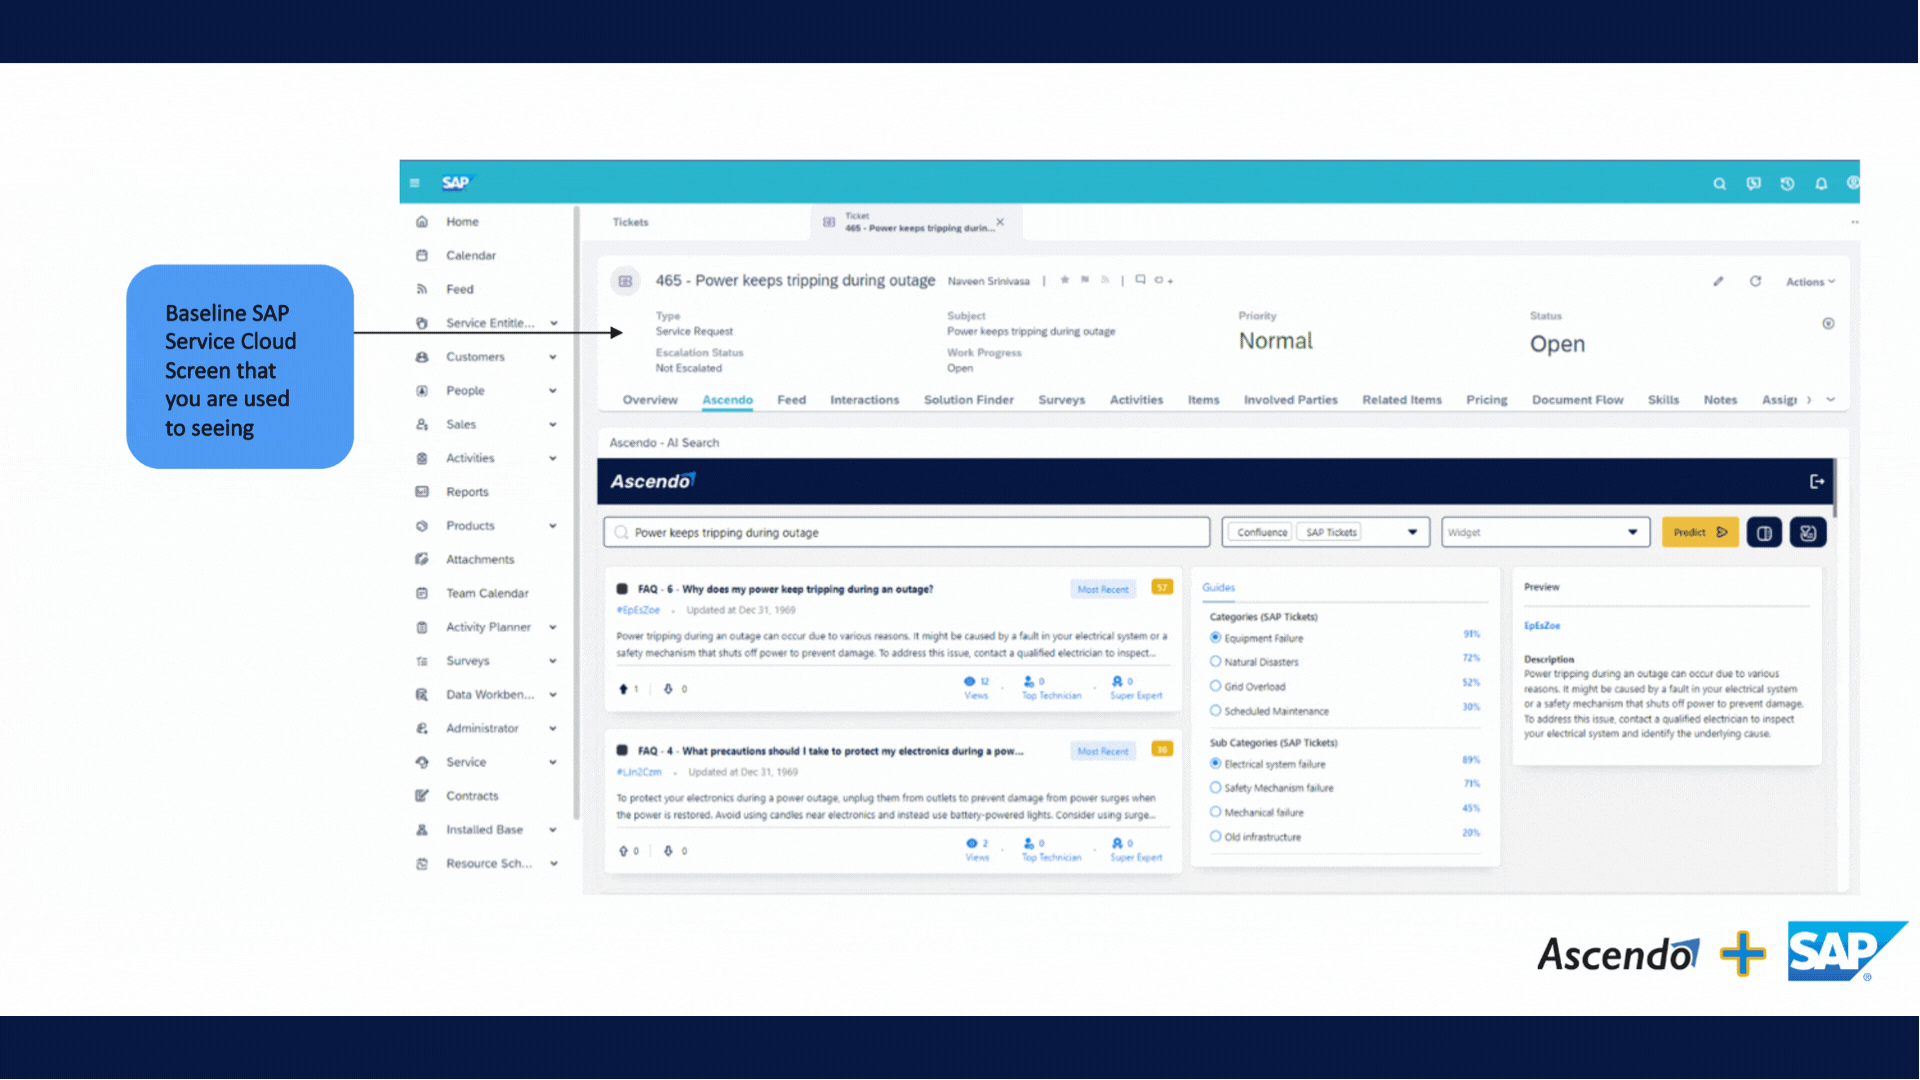The width and height of the screenshot is (1920, 1080).
Task: Close the ticket 465 tab
Action: point(1000,222)
